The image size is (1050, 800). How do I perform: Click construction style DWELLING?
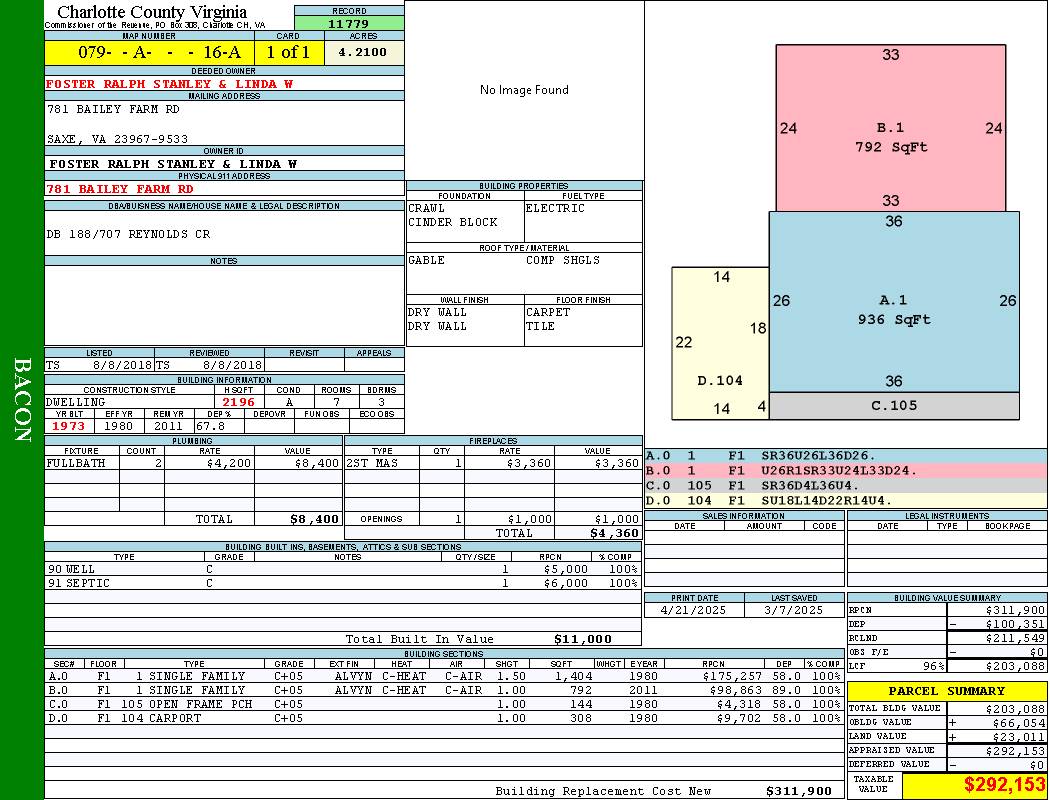76,402
